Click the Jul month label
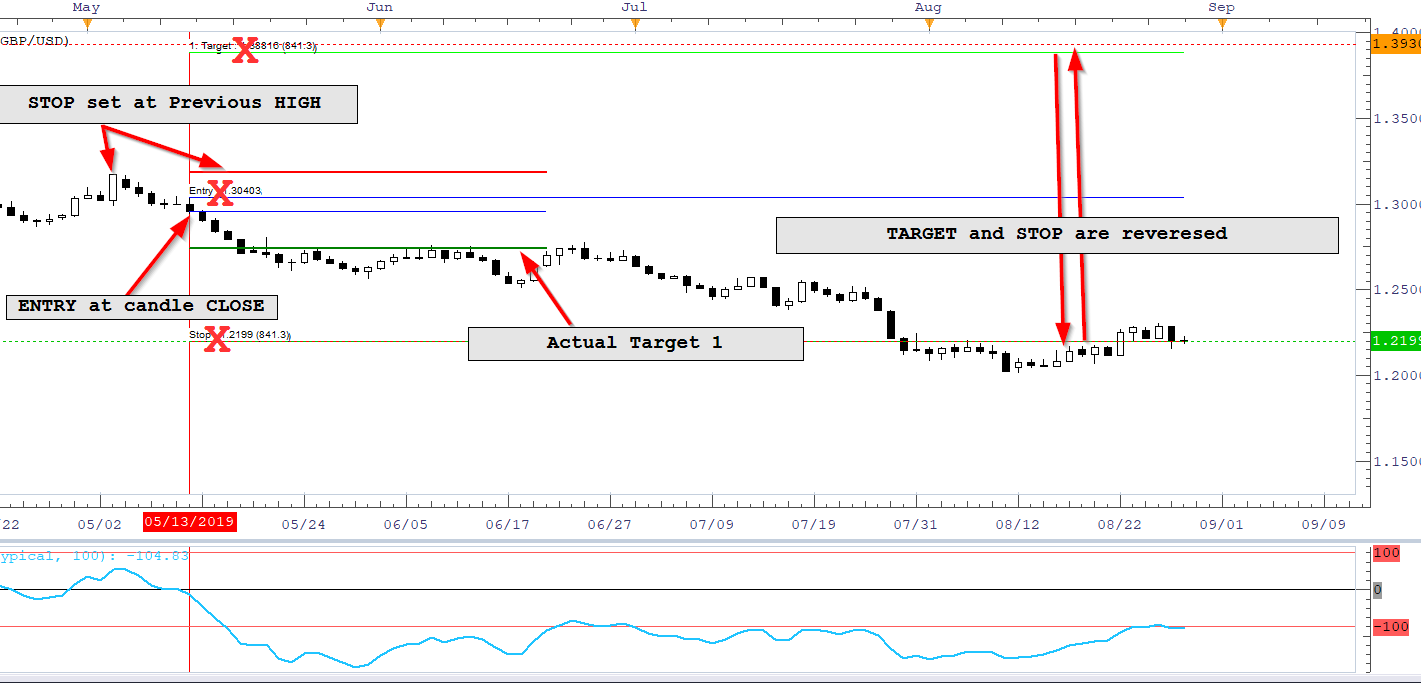 tap(634, 7)
